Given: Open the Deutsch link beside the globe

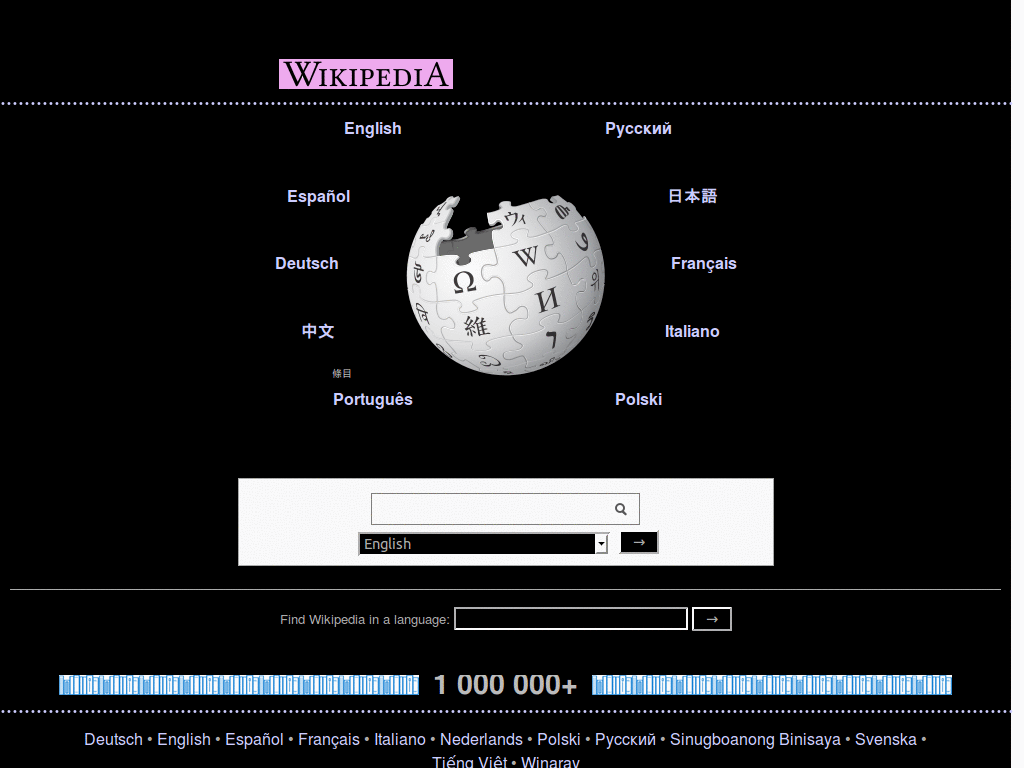Looking at the screenshot, I should 307,264.
